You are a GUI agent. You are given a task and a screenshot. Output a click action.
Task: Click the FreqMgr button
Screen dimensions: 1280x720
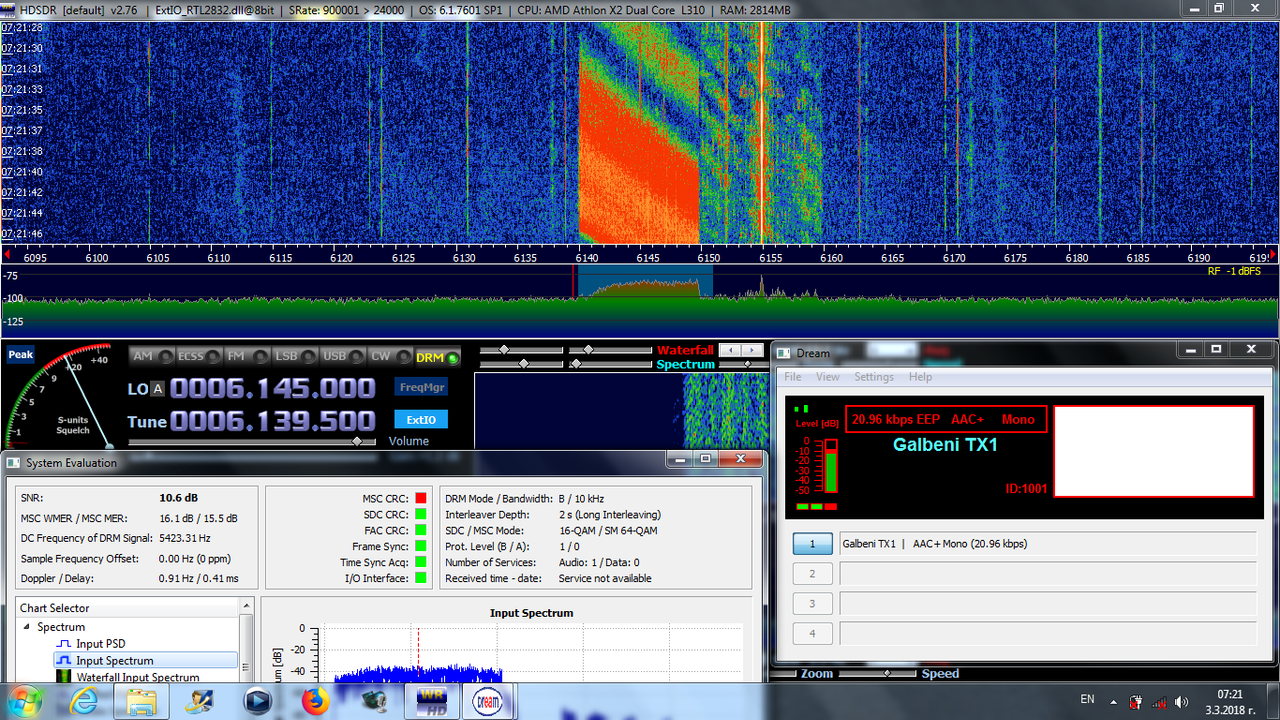[421, 387]
